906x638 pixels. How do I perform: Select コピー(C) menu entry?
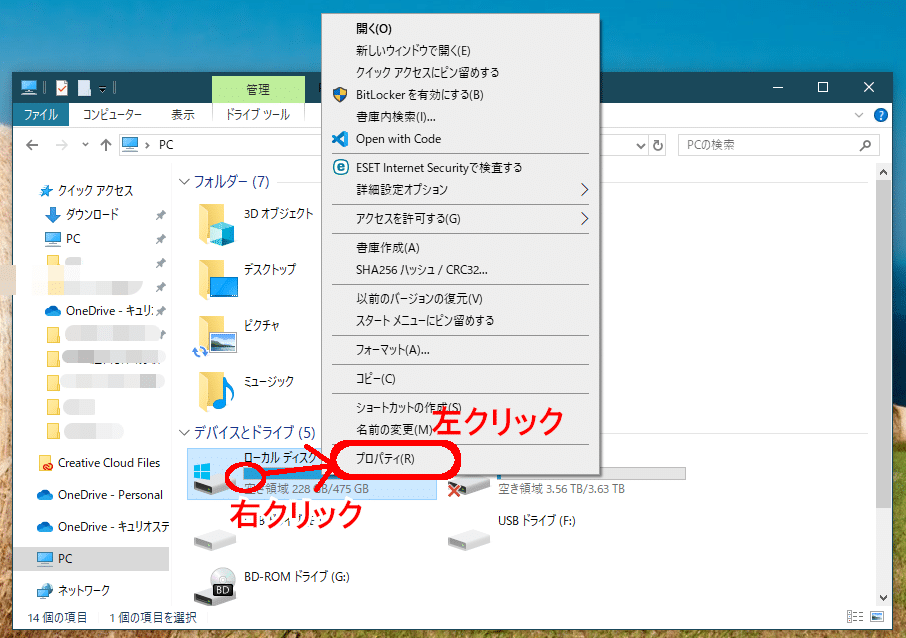click(376, 379)
